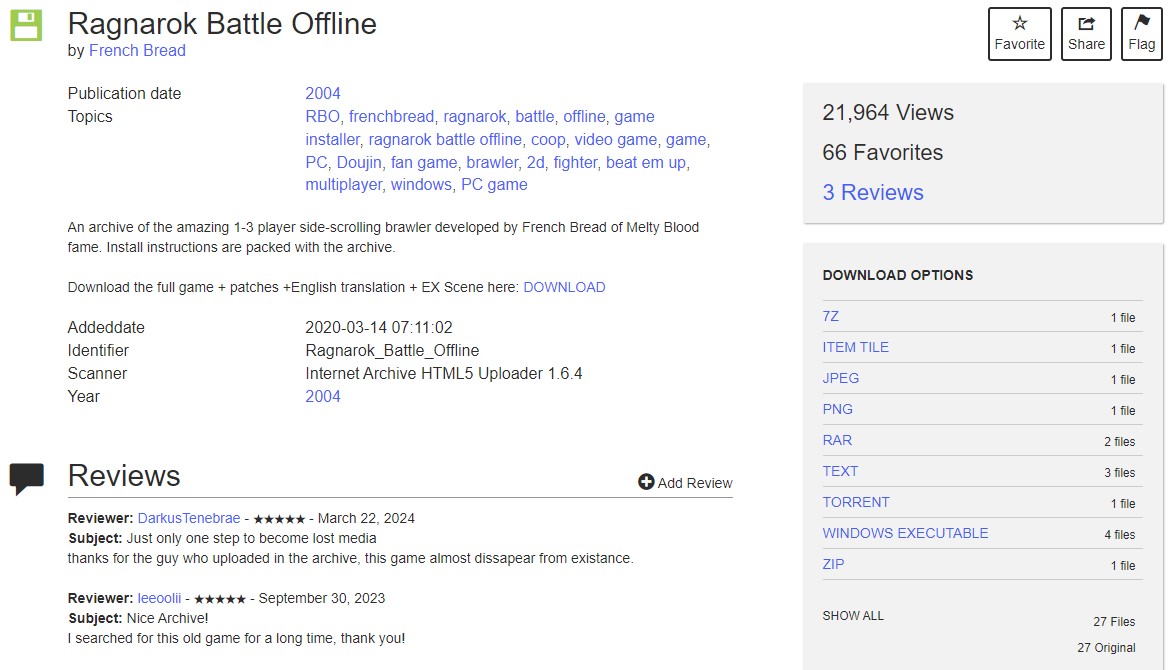The height and width of the screenshot is (670, 1172).
Task: Click the DOWNLOAD link in description
Action: tap(564, 287)
